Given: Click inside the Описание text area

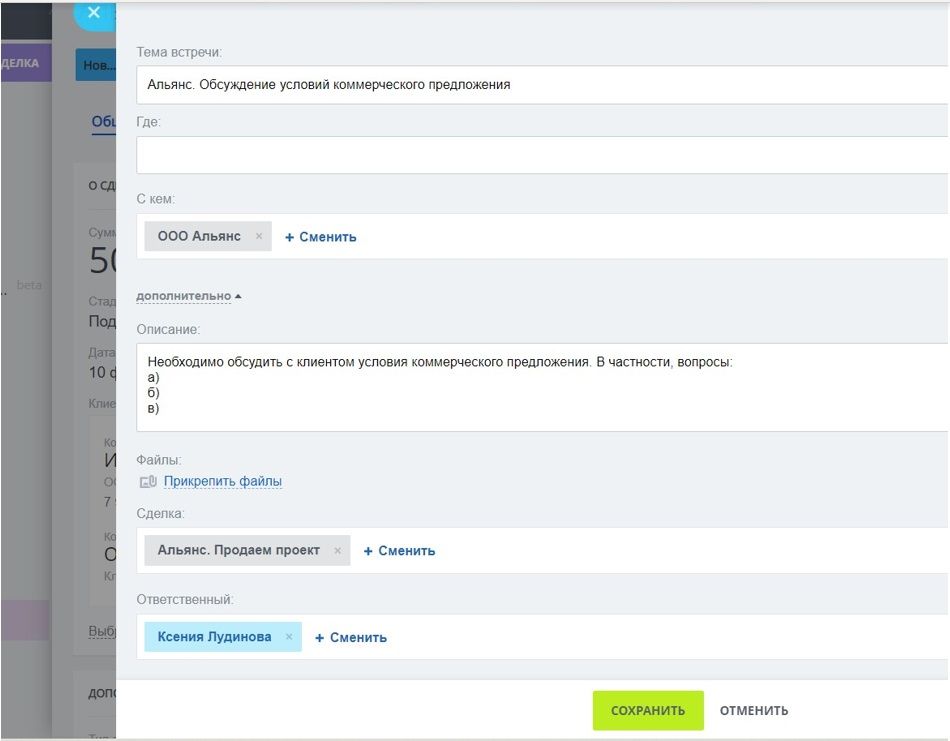Looking at the screenshot, I should coord(540,388).
